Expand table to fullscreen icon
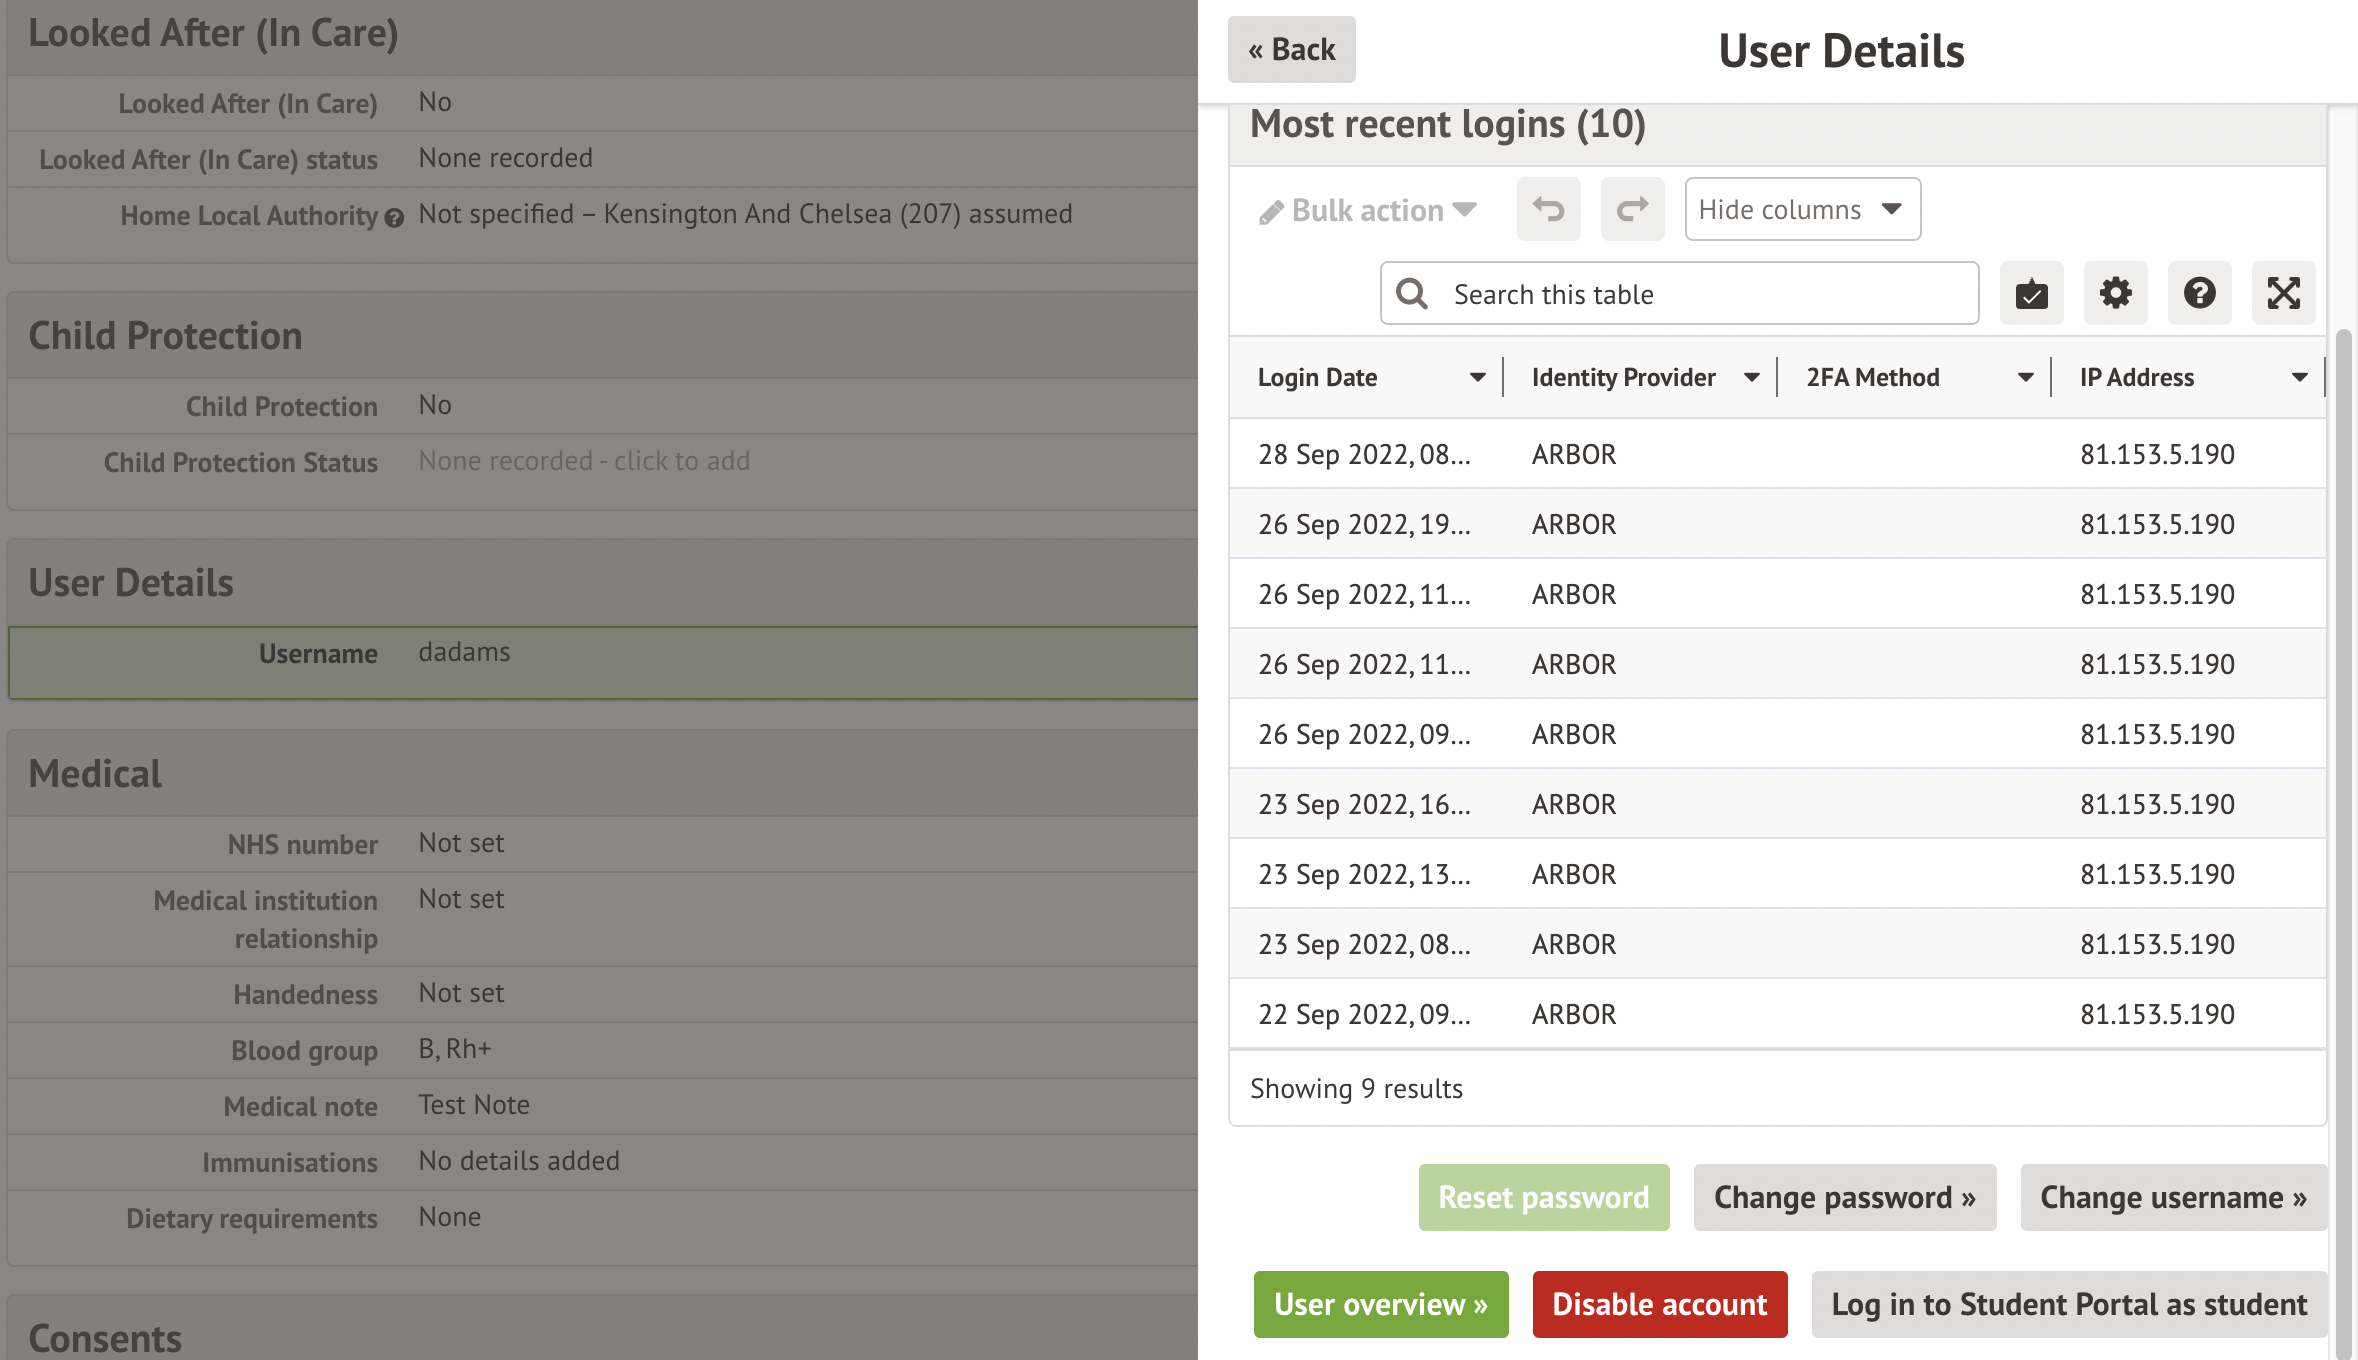 pos(2283,294)
